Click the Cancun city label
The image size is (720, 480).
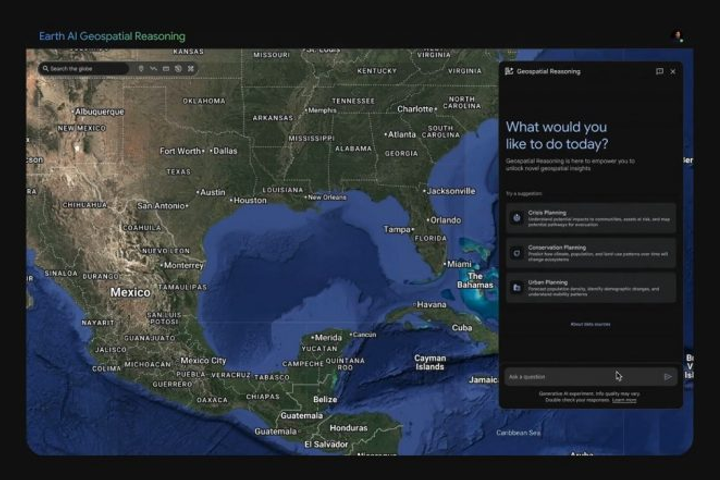coord(363,334)
